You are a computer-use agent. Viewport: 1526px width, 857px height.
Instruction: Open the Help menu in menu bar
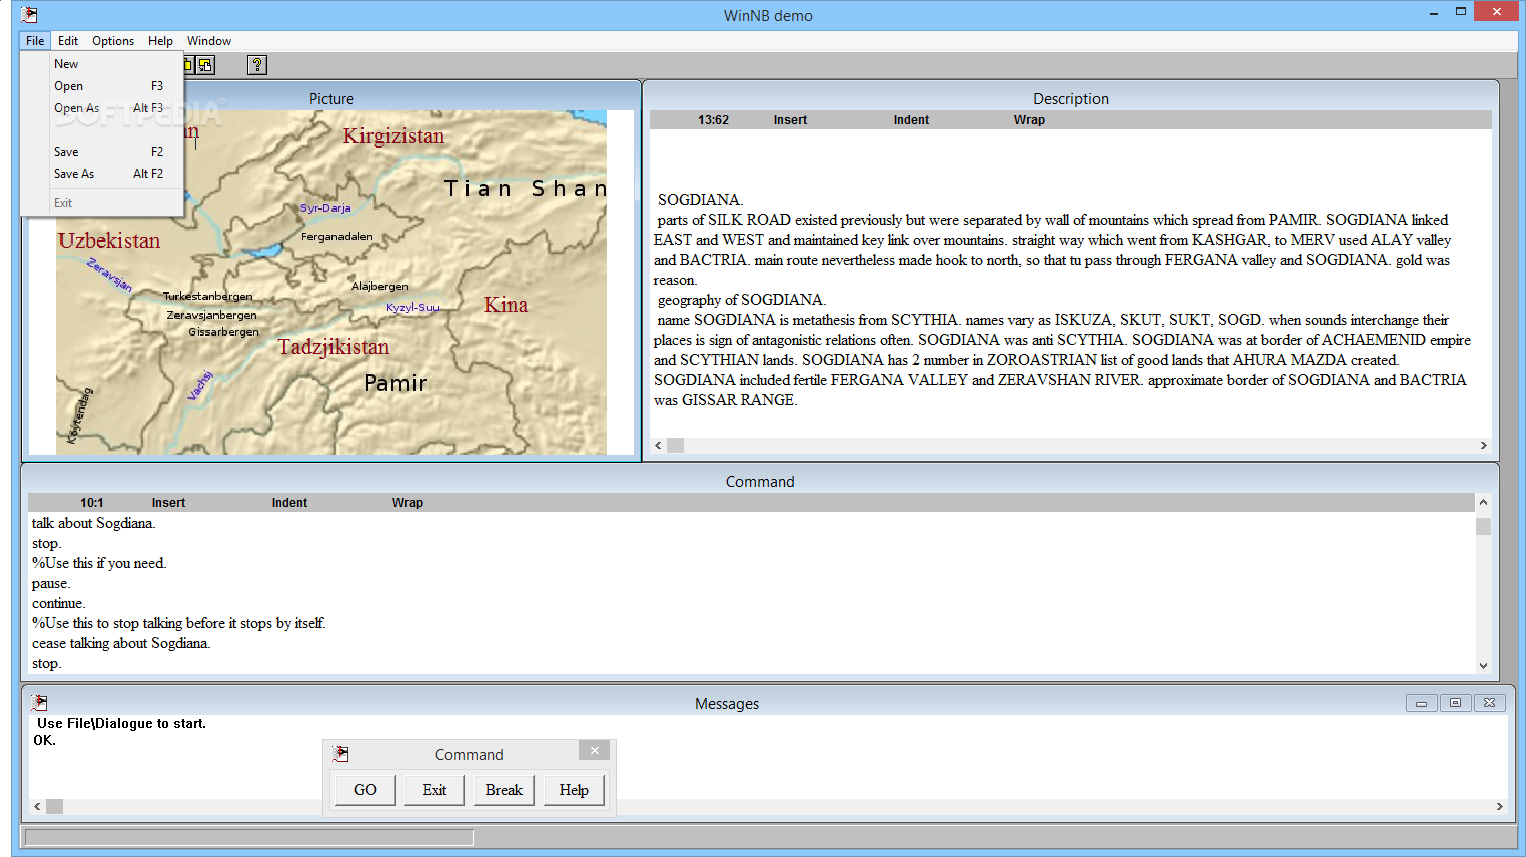160,41
